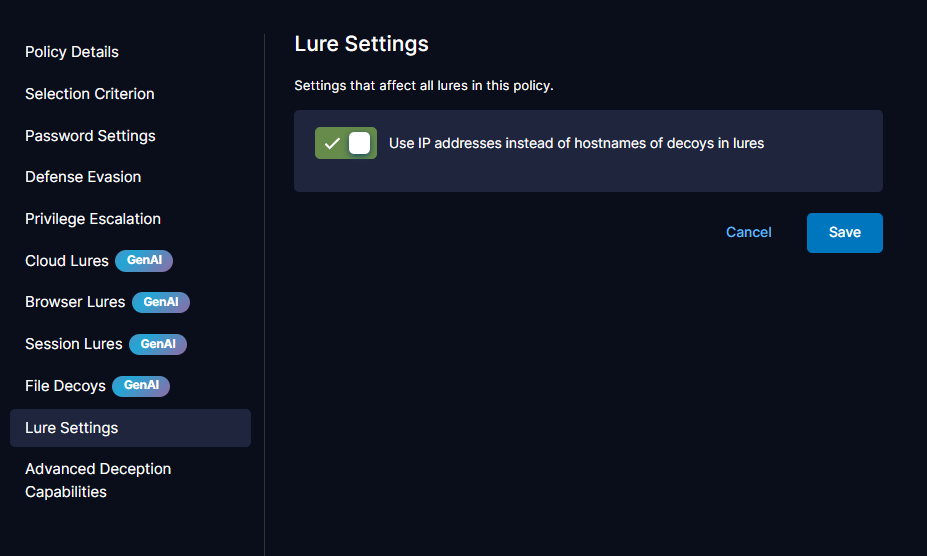
Task: Save the lure settings
Action: [844, 232]
